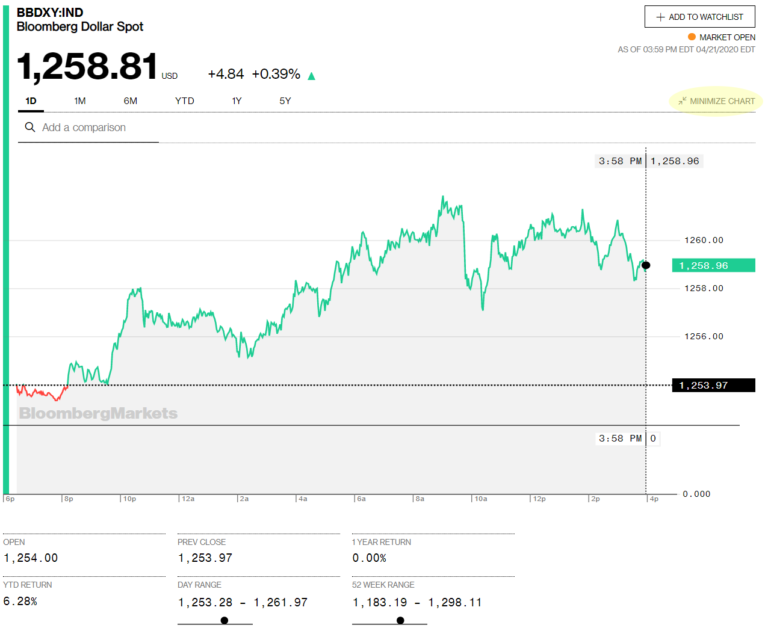Show the 1Y chart range
The height and width of the screenshot is (634, 768).
(237, 101)
